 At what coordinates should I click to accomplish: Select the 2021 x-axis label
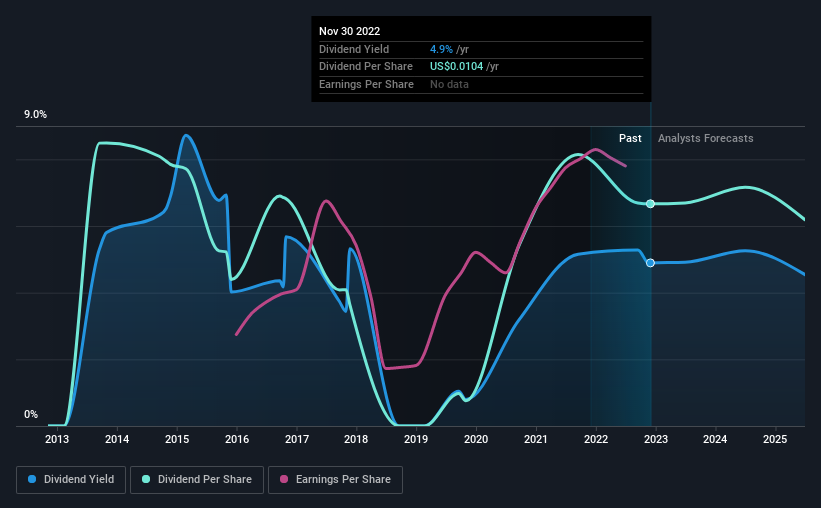(x=536, y=439)
